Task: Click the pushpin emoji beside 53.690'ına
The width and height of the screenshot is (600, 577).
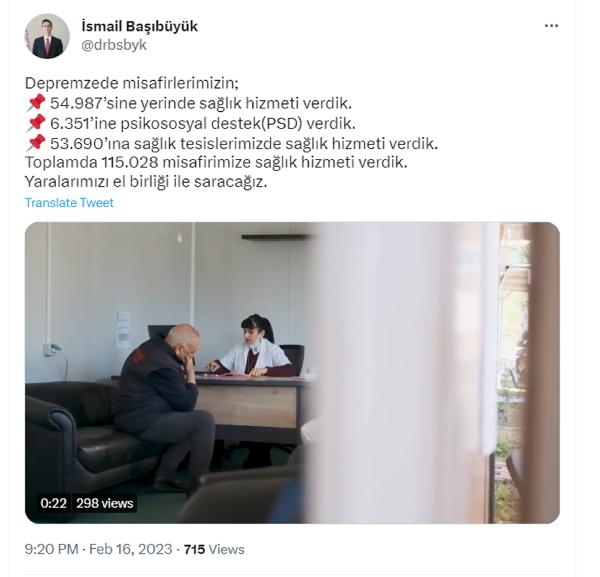Action: coord(36,143)
